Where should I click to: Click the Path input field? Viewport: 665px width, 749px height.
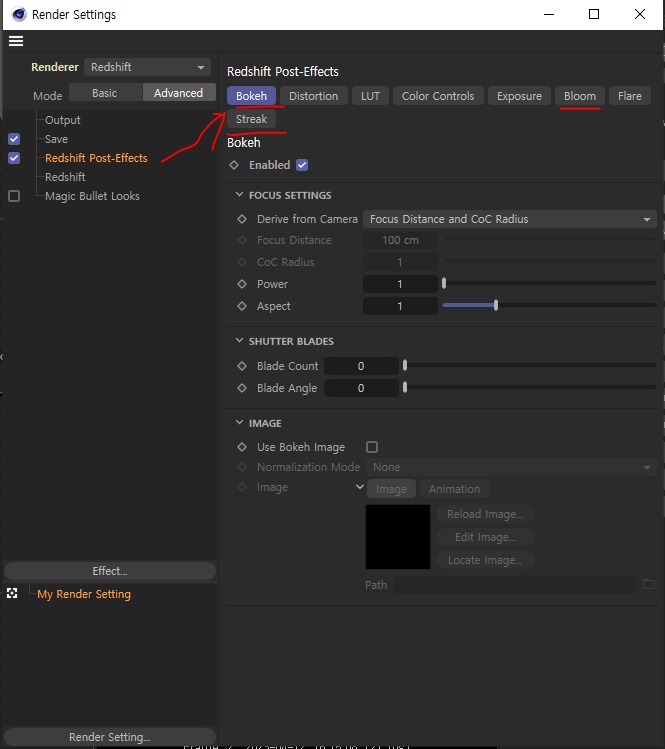click(515, 585)
